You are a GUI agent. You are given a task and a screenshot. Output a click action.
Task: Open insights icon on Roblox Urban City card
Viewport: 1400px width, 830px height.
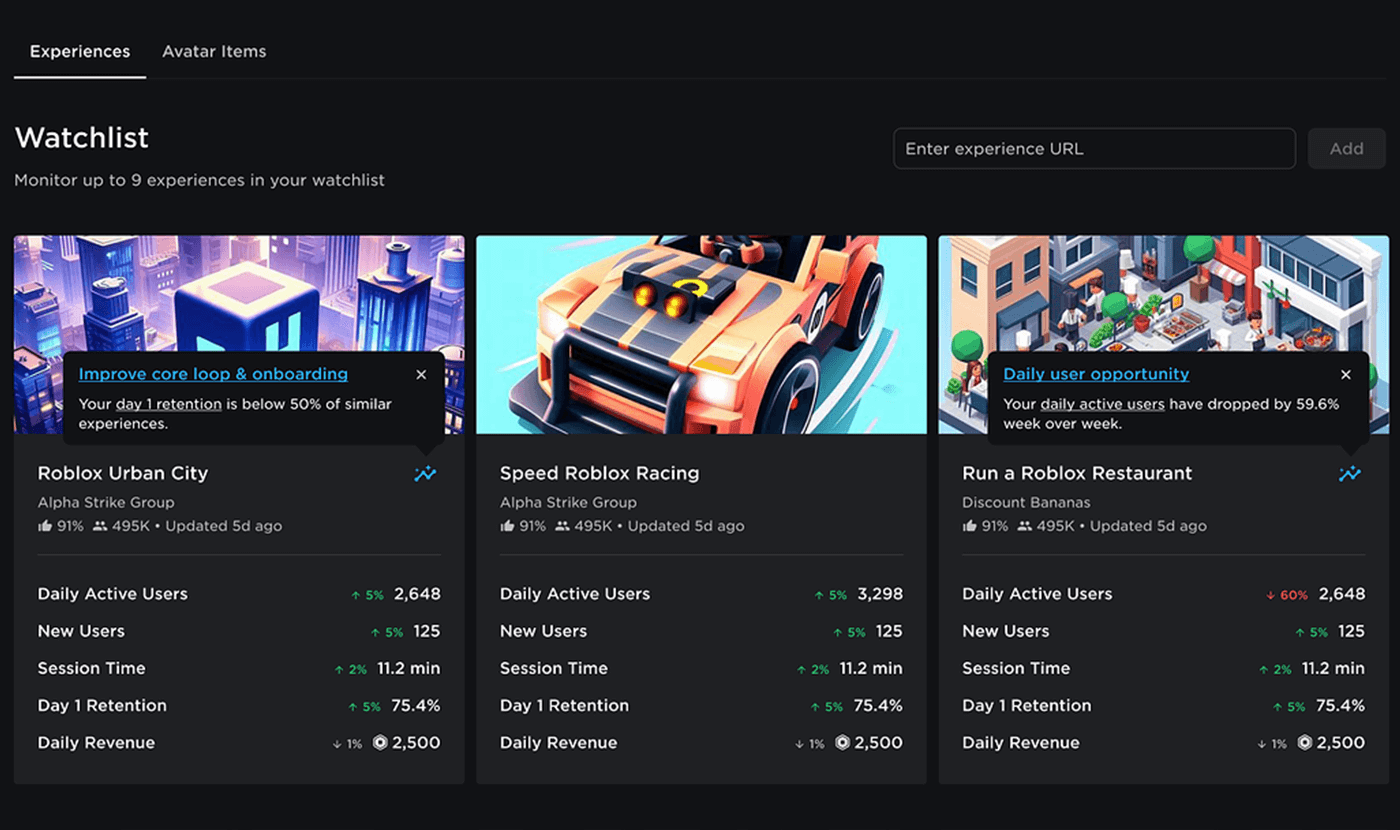(x=425, y=474)
